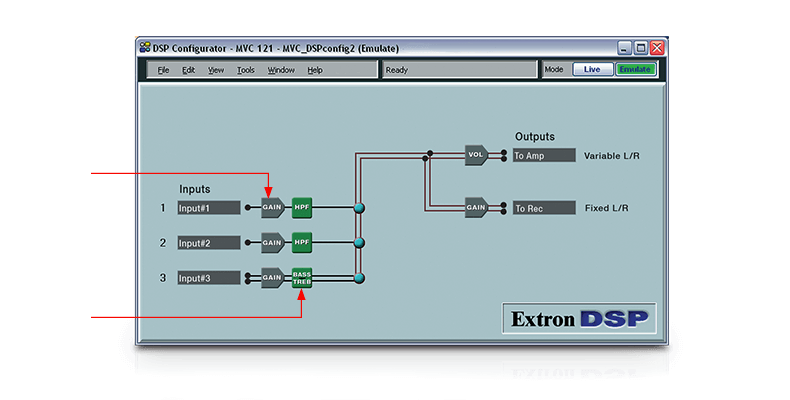Open the BASS TREB block on Input#3
The height and width of the screenshot is (400, 790).
pyautogui.click(x=302, y=278)
